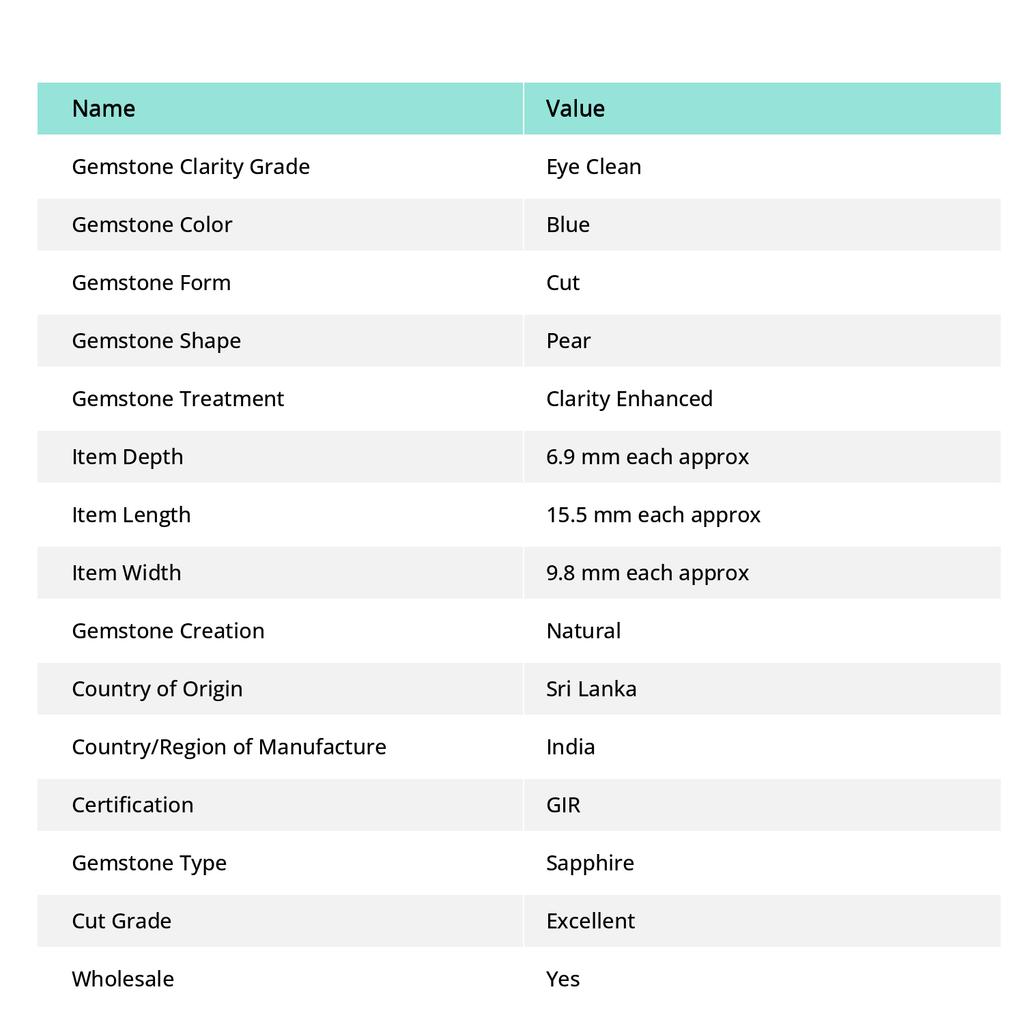Viewport: 1024px width, 1024px height.
Task: Select the "Sapphire" gemstone type value
Action: click(590, 863)
